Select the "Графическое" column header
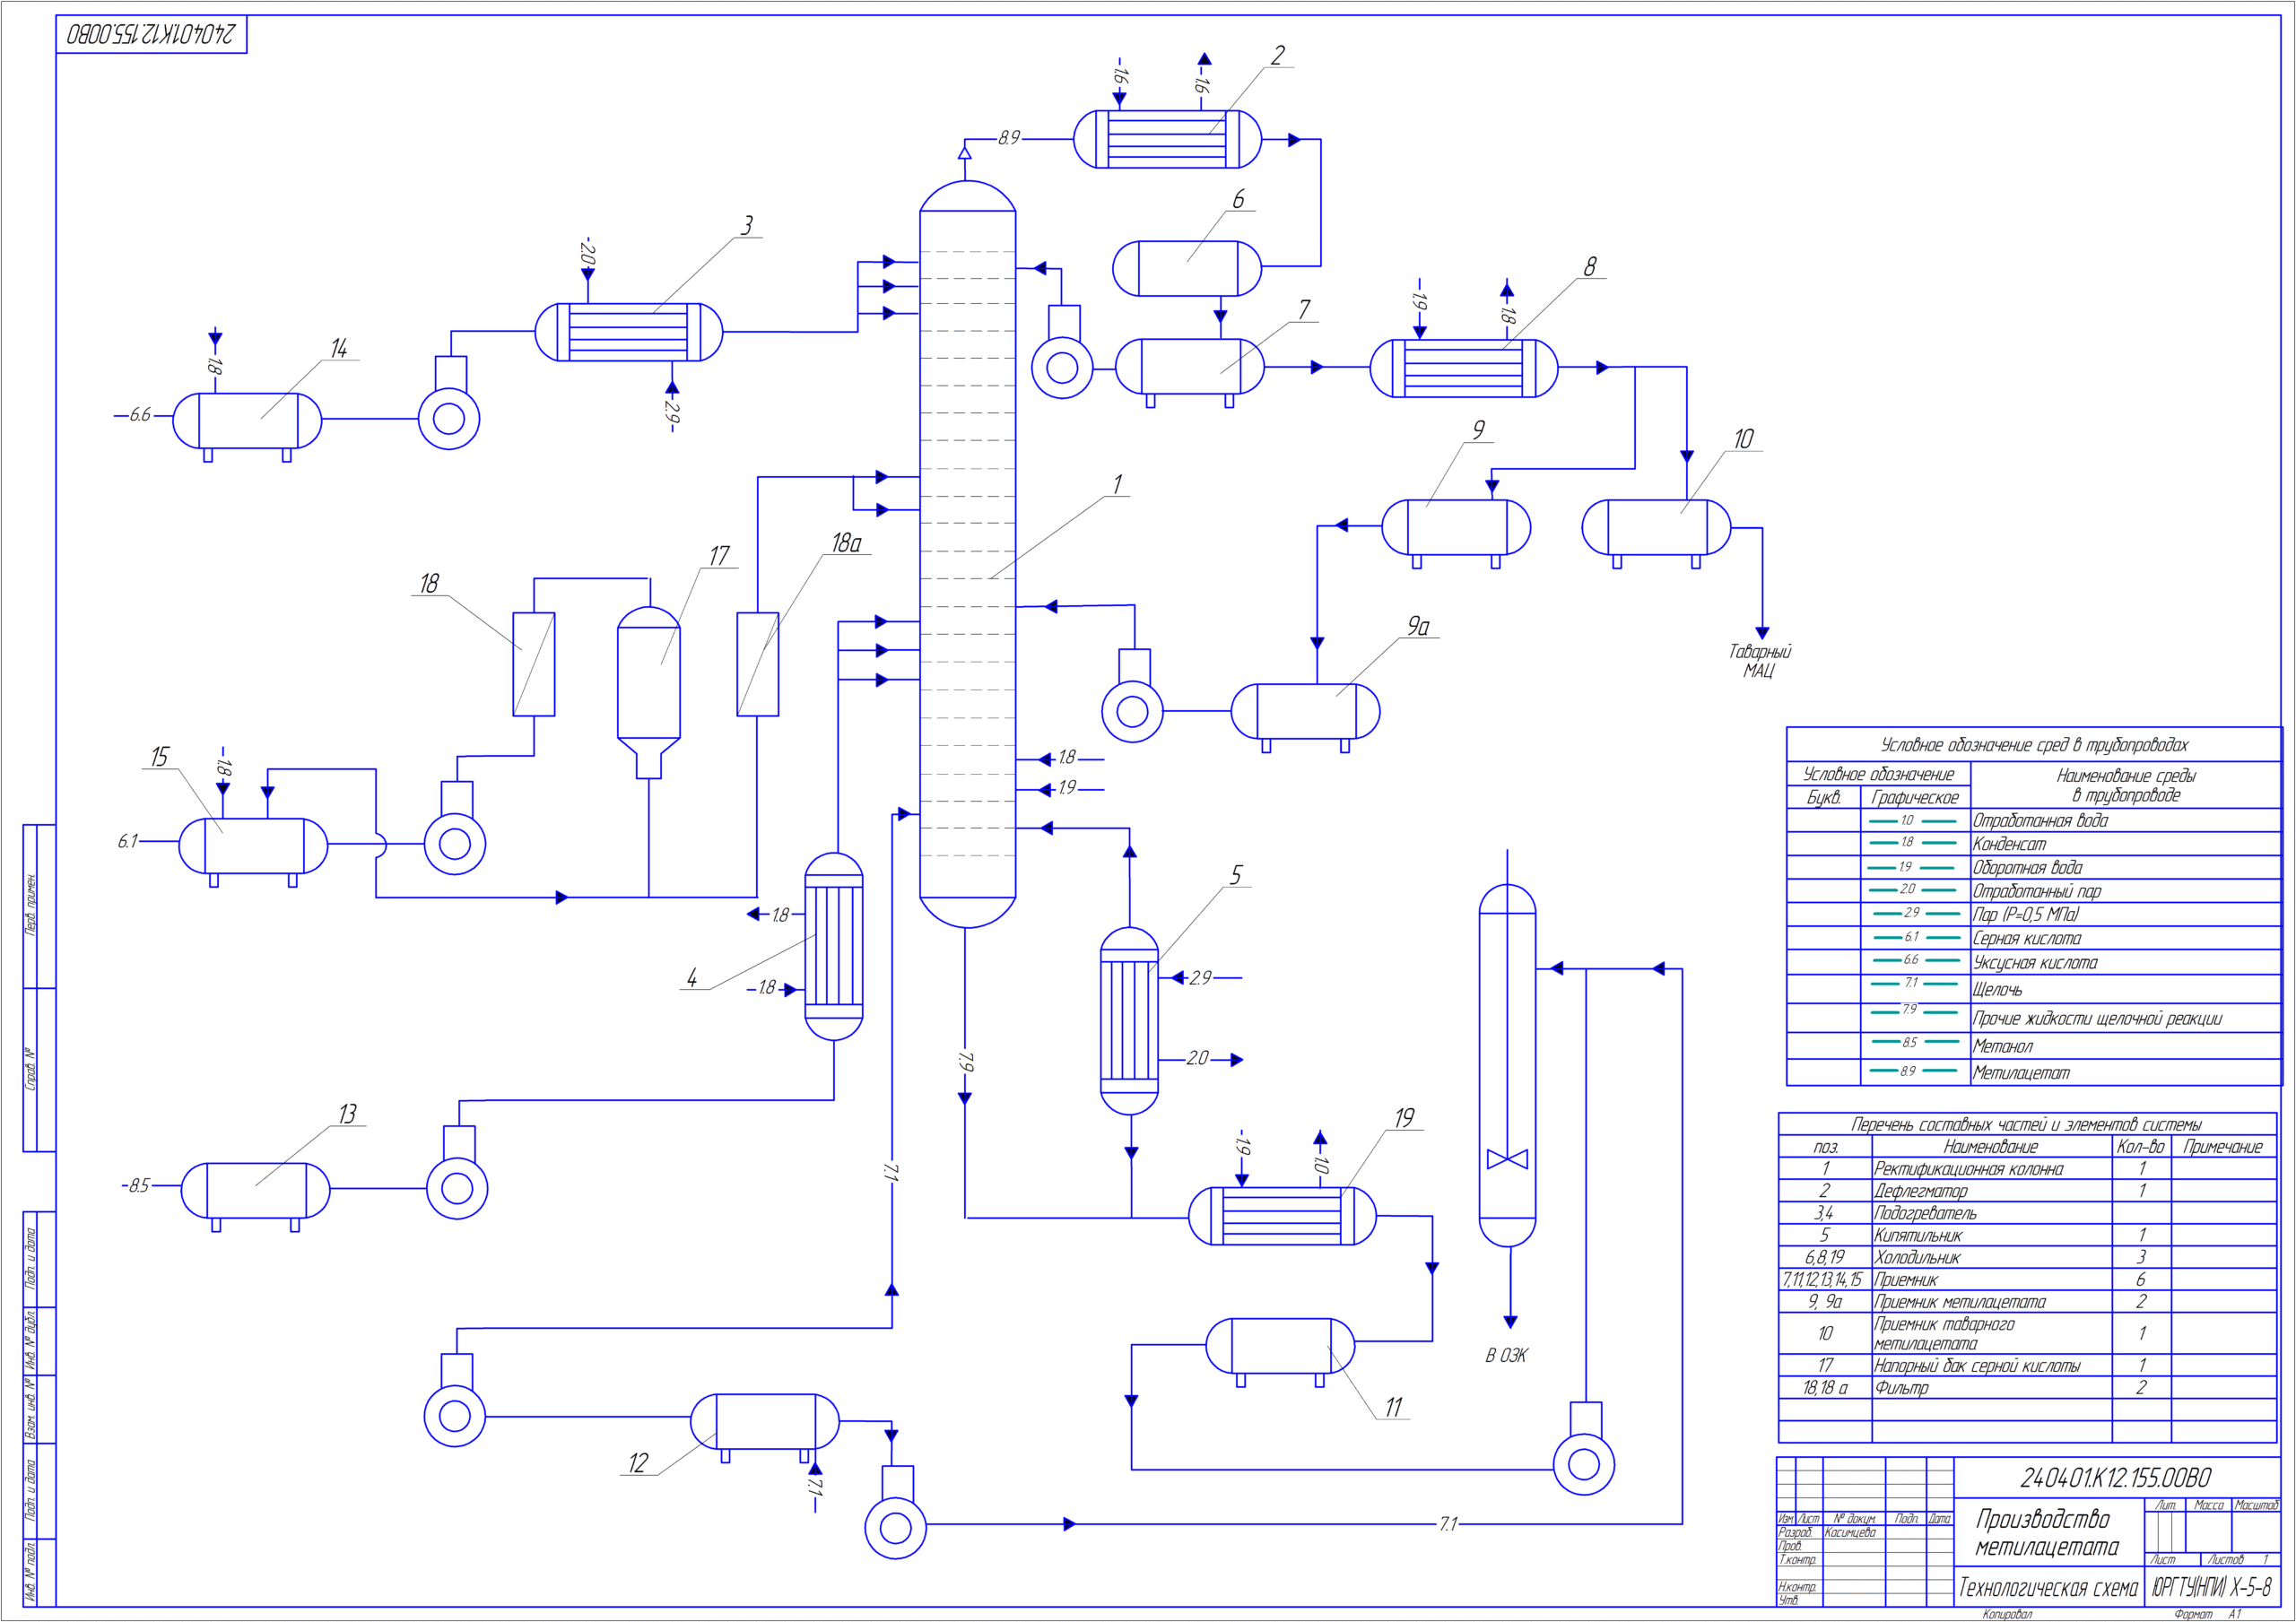 click(1914, 798)
